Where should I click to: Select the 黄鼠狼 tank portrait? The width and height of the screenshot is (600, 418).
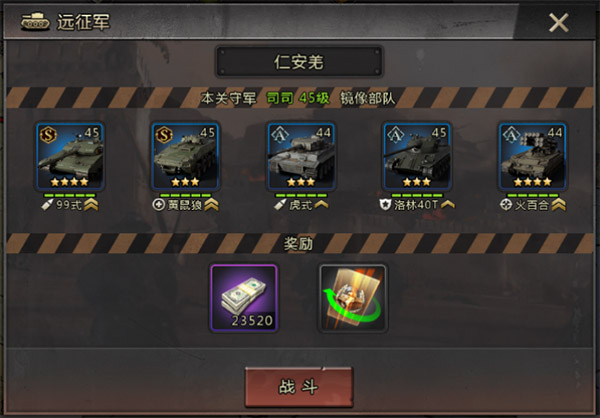(x=186, y=156)
